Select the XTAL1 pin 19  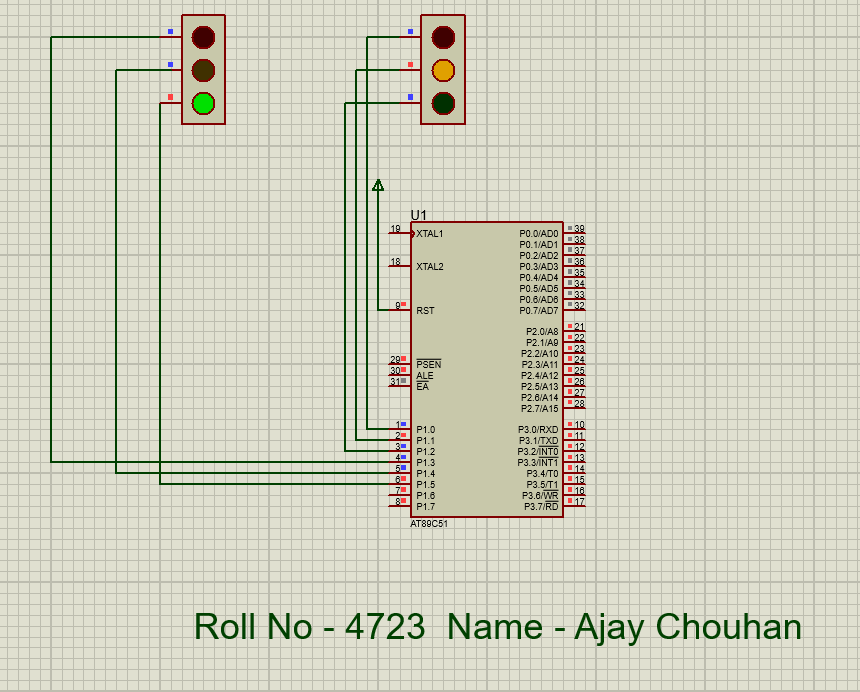point(400,233)
